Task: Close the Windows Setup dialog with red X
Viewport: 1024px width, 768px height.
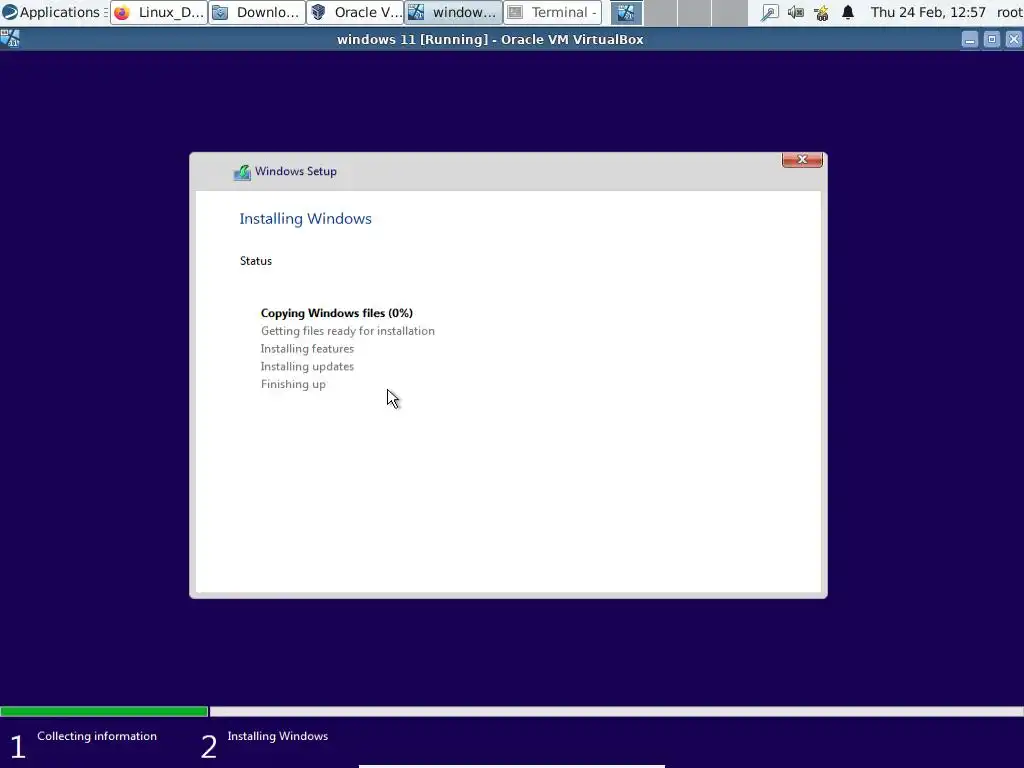Action: click(802, 160)
